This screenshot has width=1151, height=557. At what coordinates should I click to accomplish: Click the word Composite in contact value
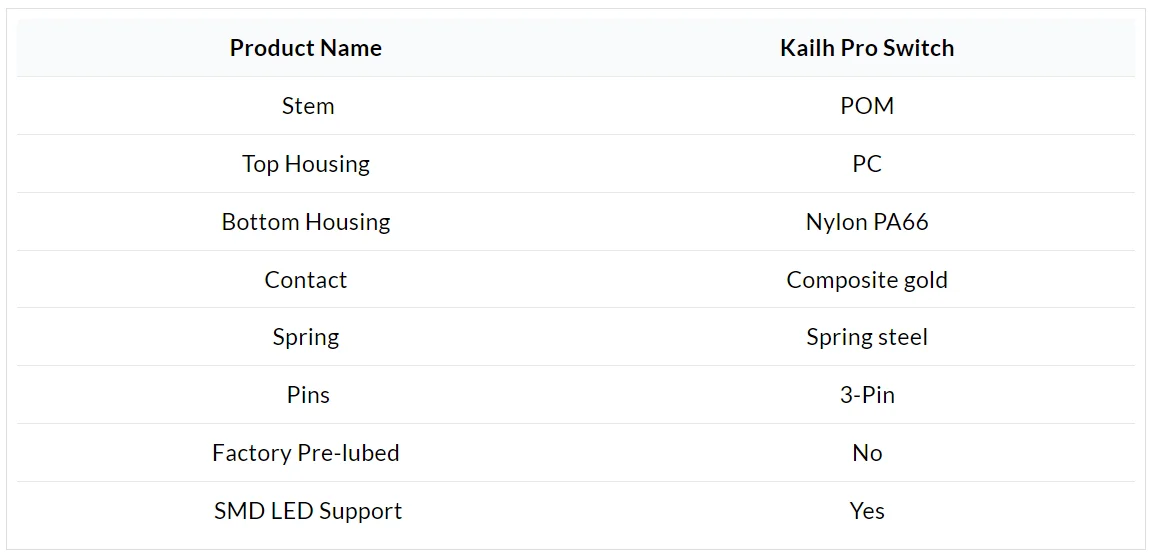(x=840, y=280)
